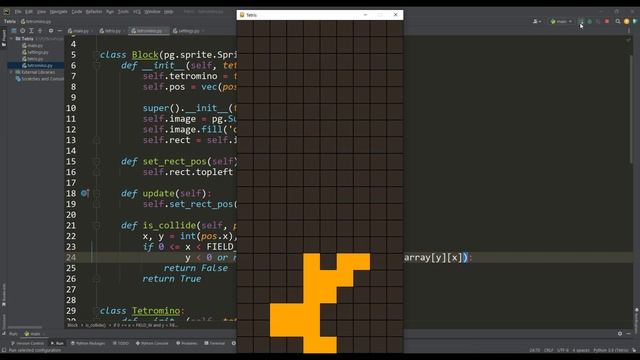Screen dimensions: 640x360
Task: Click tetromino.py breadcrumb in navigation bar
Action: [36, 21]
